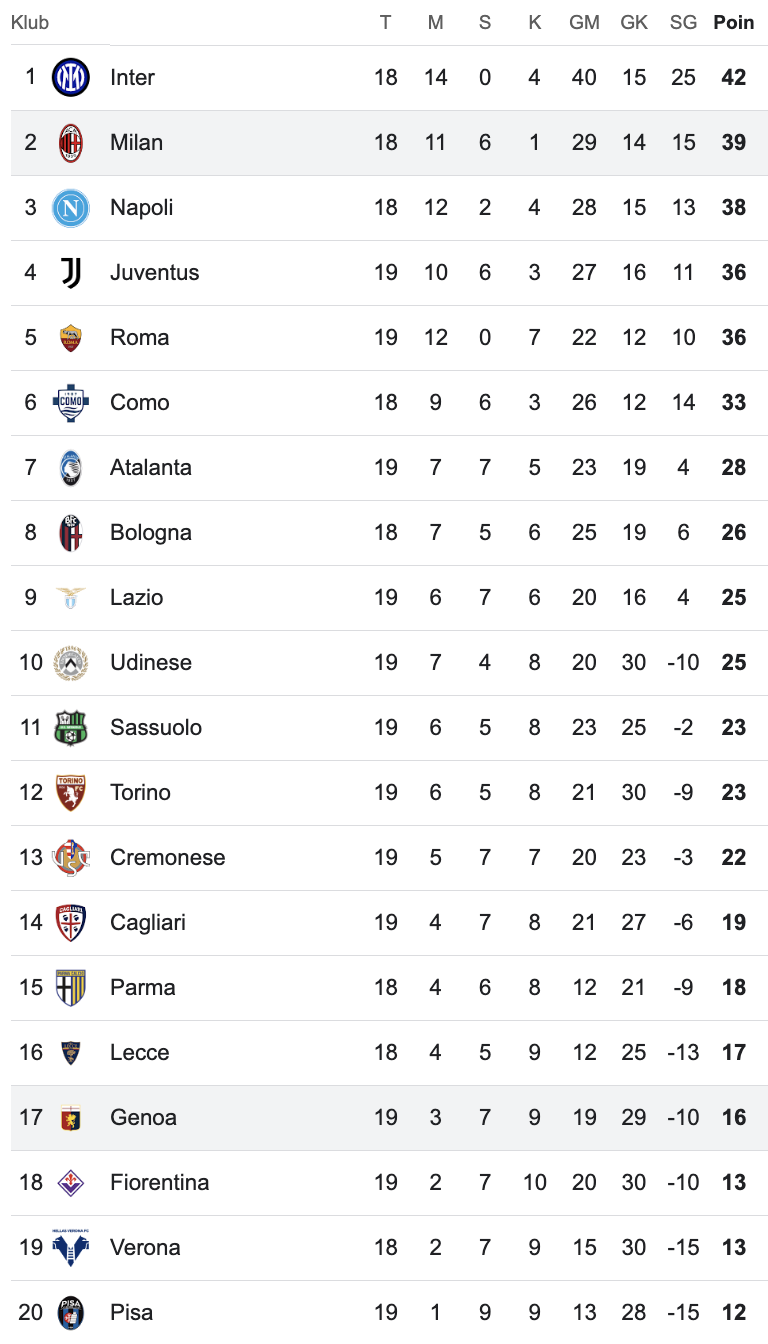Select the Fiorentina team name
Image resolution: width=768 pixels, height=1344 pixels.
click(159, 1183)
